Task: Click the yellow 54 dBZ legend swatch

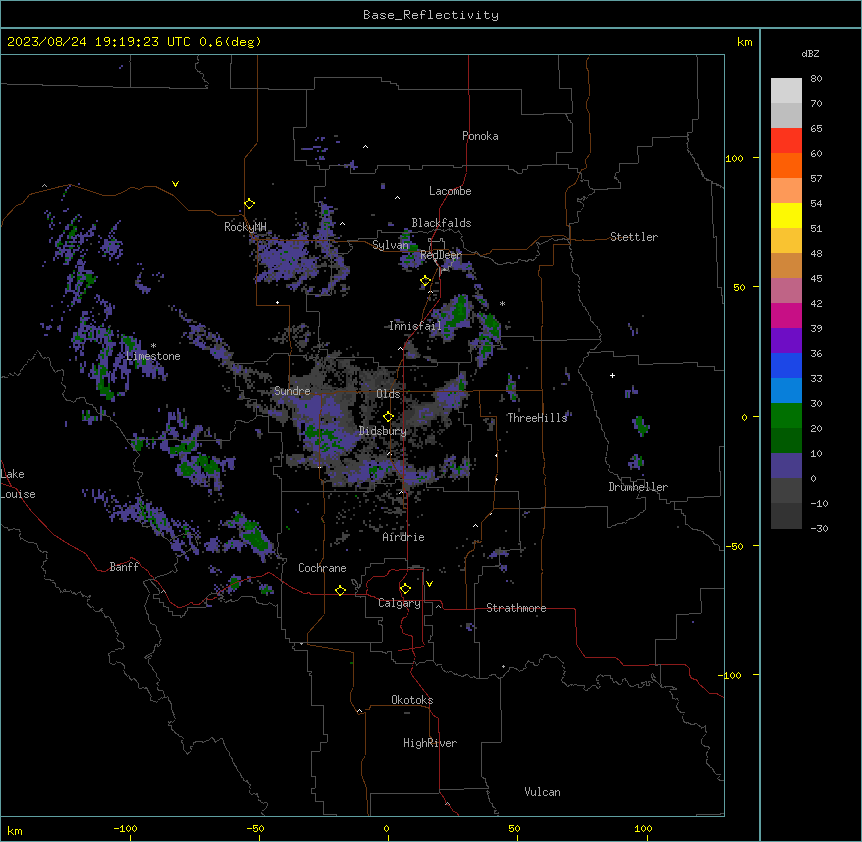Action: click(x=786, y=215)
